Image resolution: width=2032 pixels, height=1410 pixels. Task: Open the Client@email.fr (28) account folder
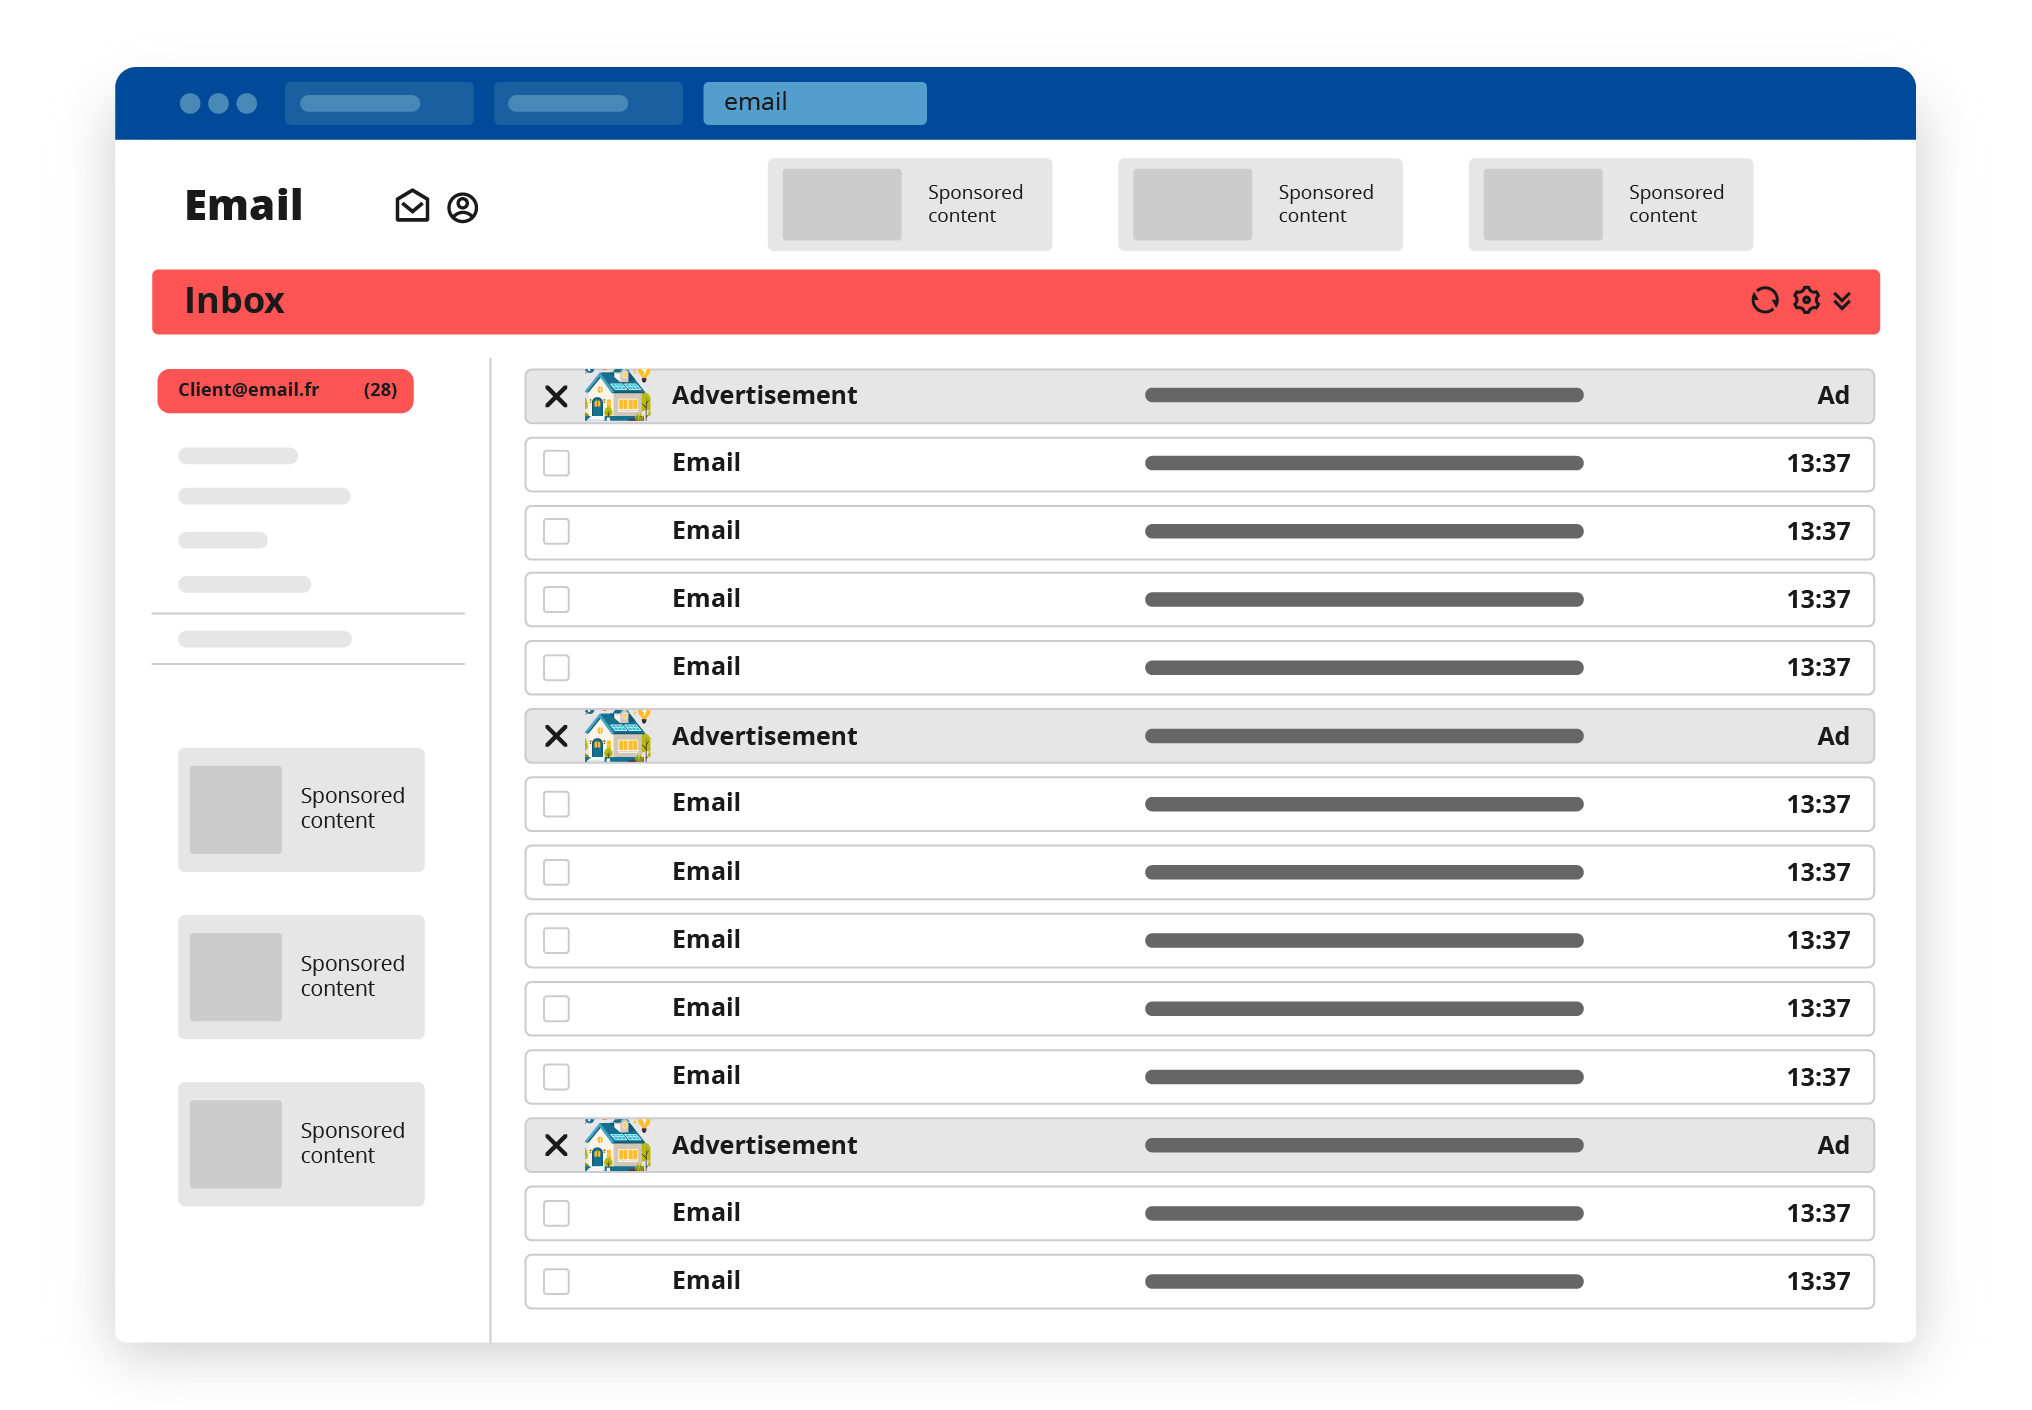point(285,390)
